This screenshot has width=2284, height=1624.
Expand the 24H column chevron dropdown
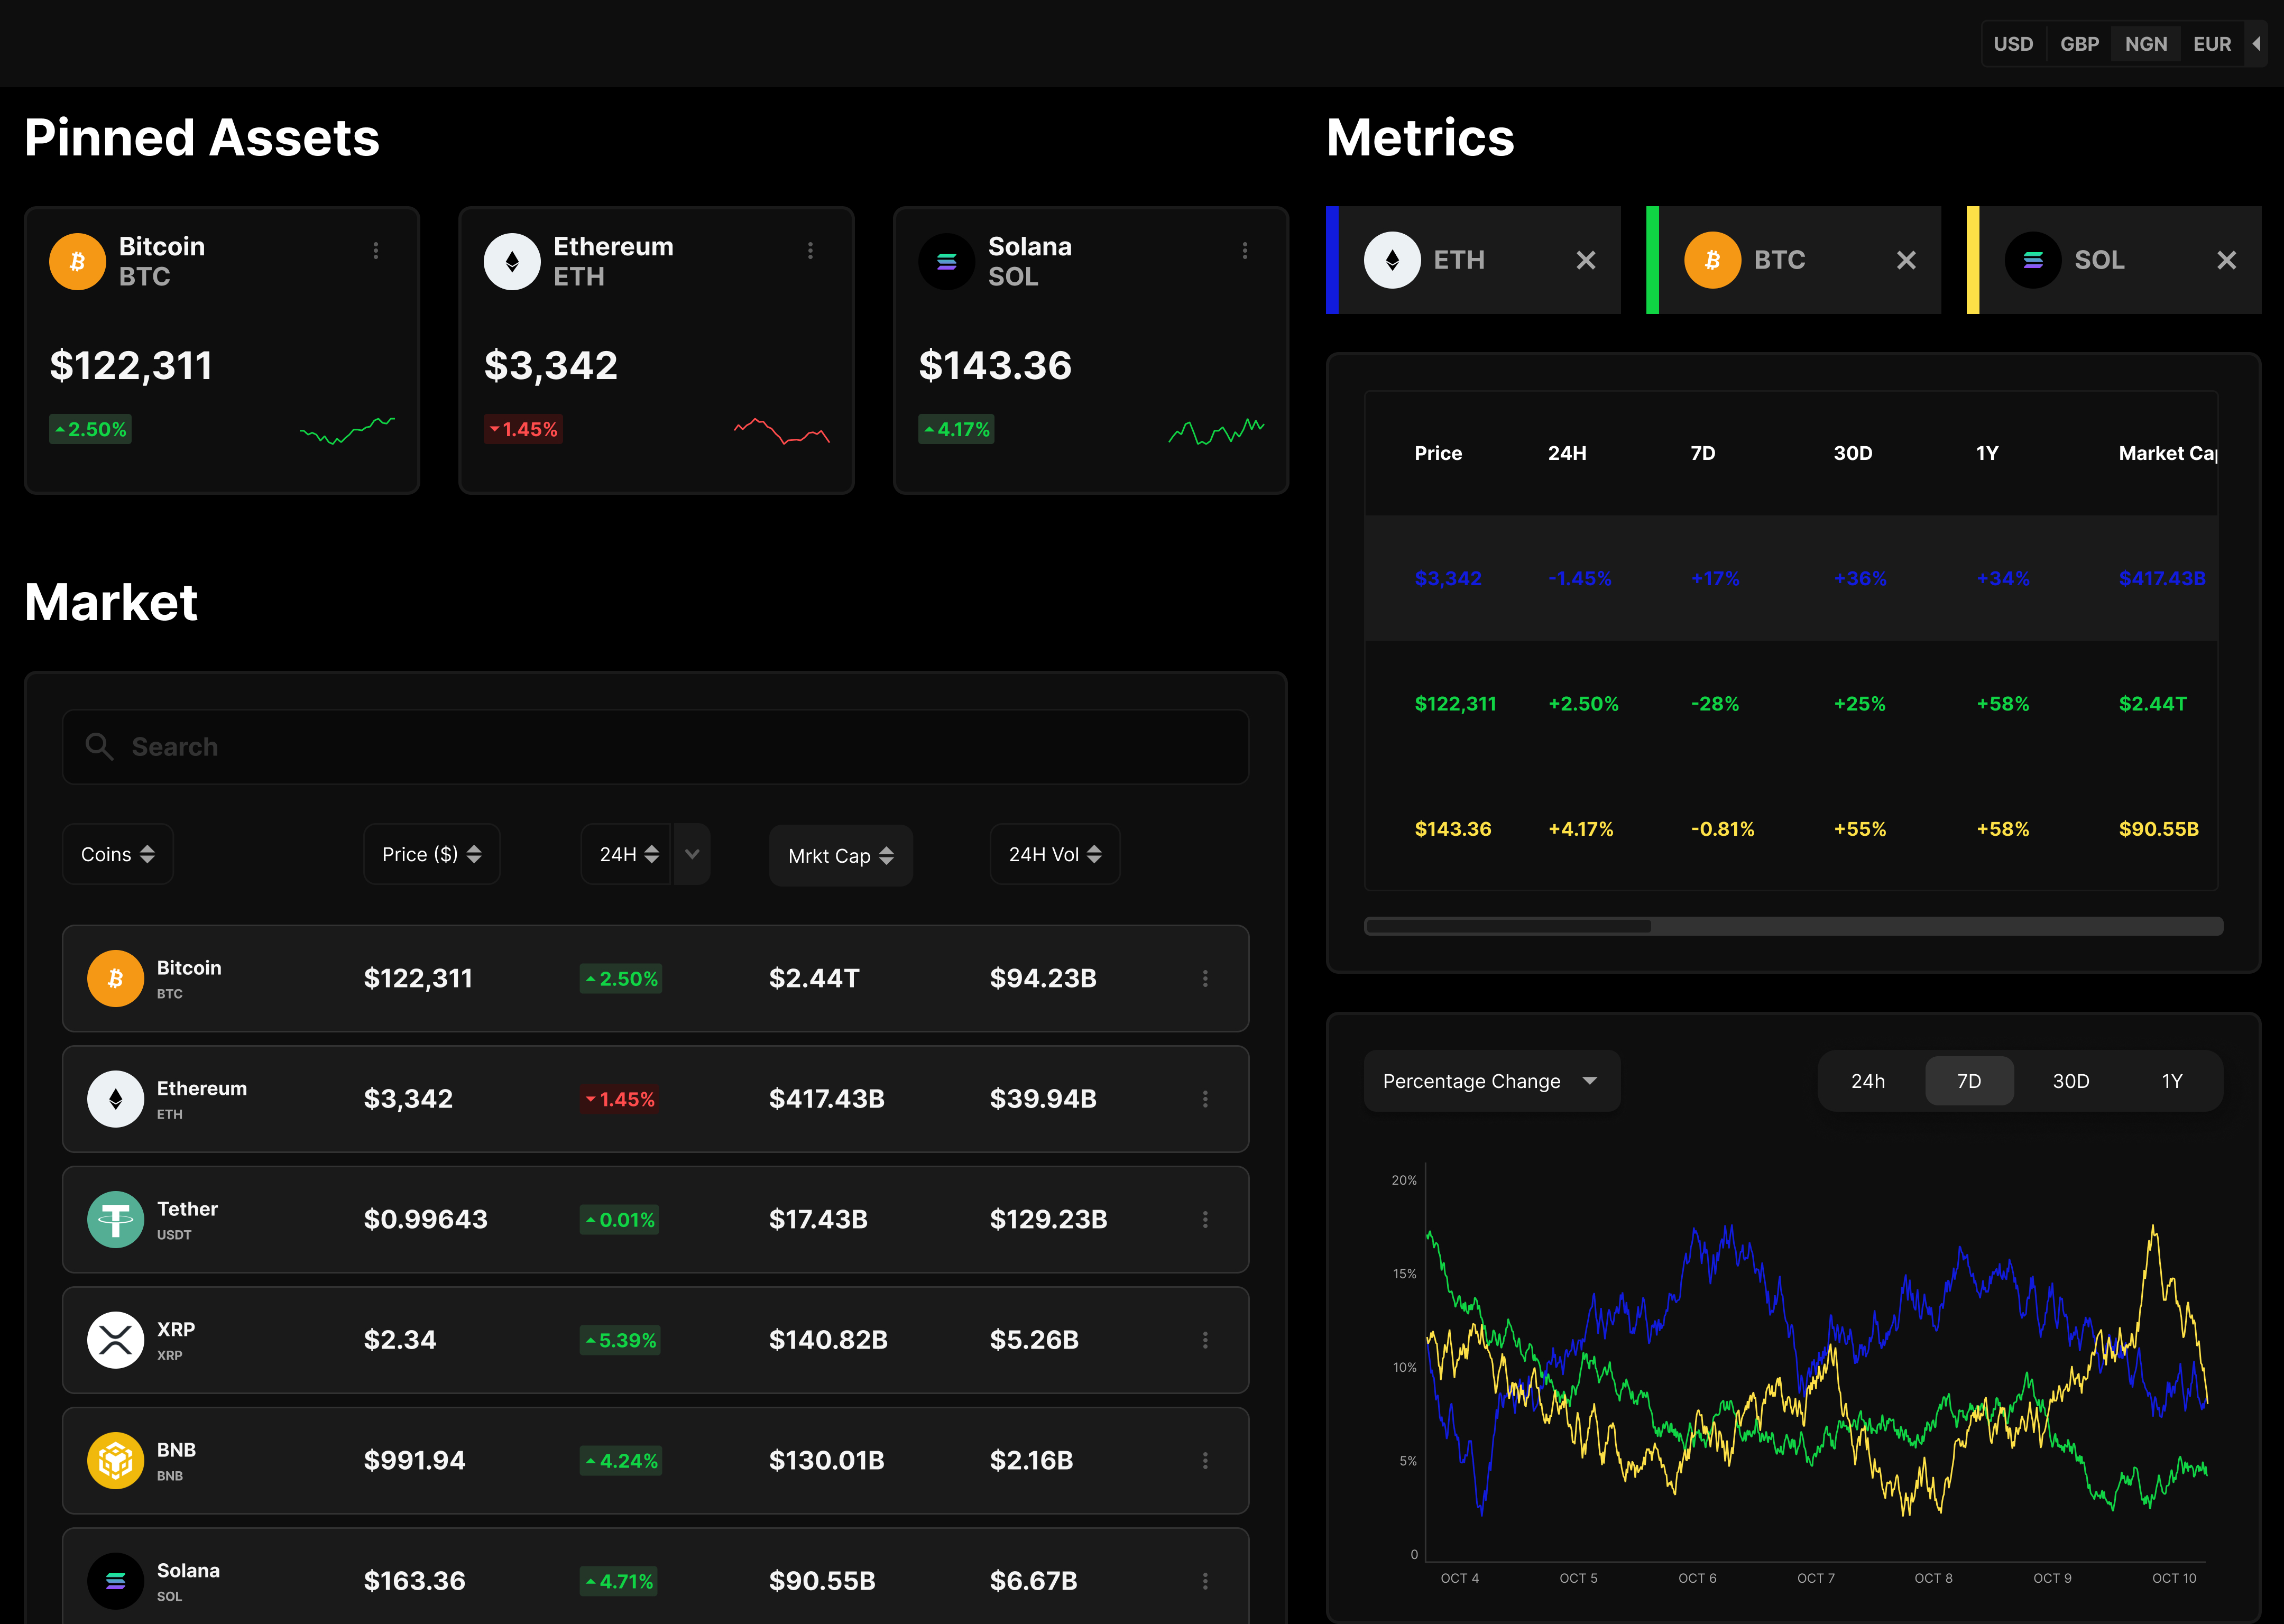[x=692, y=854]
